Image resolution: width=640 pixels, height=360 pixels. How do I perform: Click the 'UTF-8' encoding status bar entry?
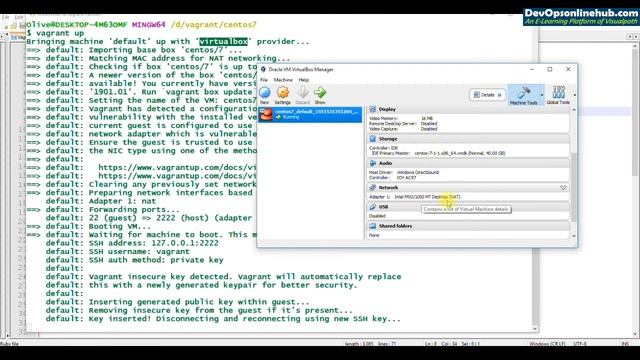click(580, 344)
